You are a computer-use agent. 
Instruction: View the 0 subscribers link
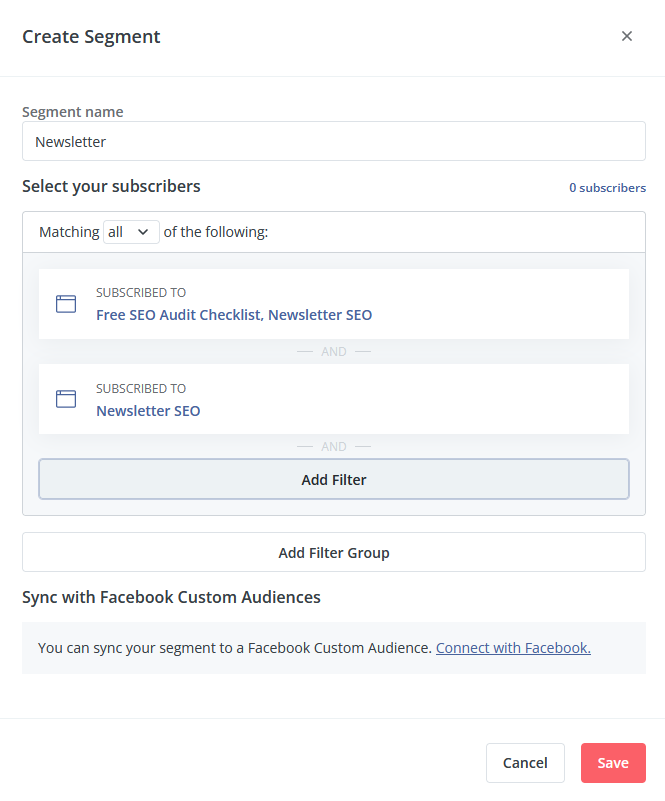coord(607,188)
